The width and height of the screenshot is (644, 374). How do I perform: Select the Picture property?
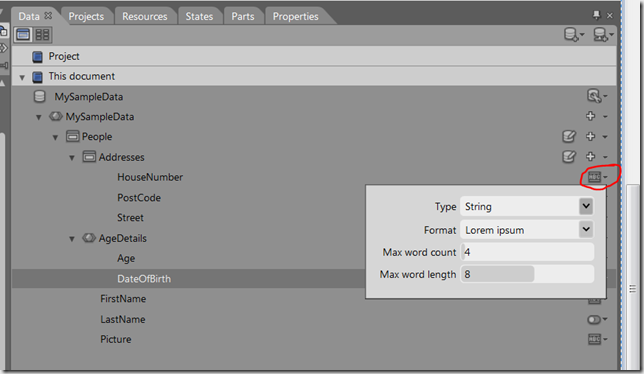pos(116,340)
